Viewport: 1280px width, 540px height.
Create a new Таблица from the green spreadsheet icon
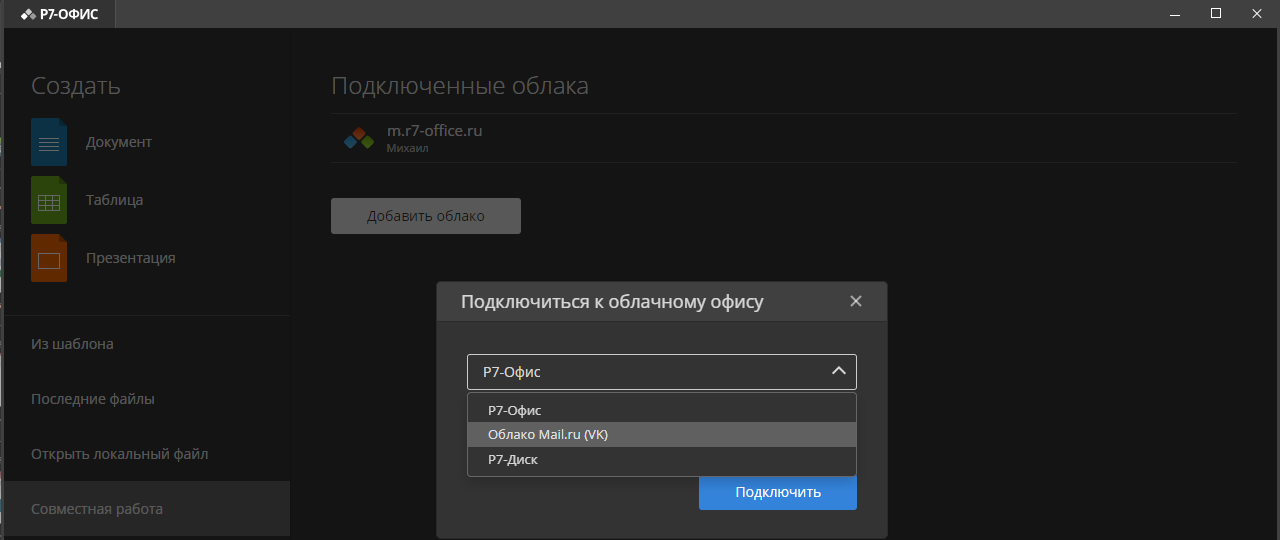coord(49,199)
